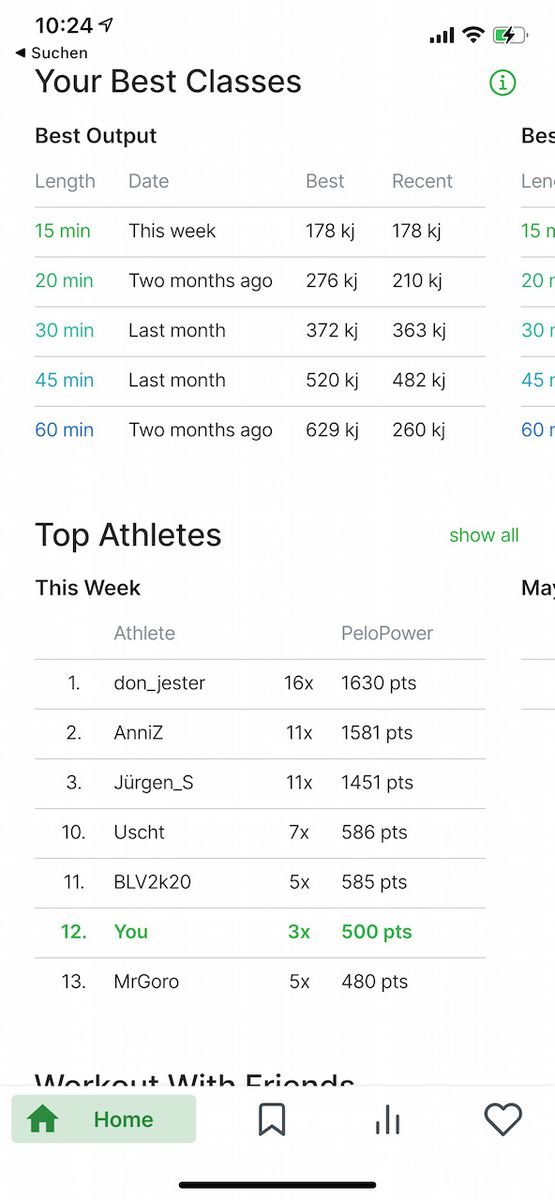Select the 15 min best output length
This screenshot has height=1200, width=555.
(63, 231)
